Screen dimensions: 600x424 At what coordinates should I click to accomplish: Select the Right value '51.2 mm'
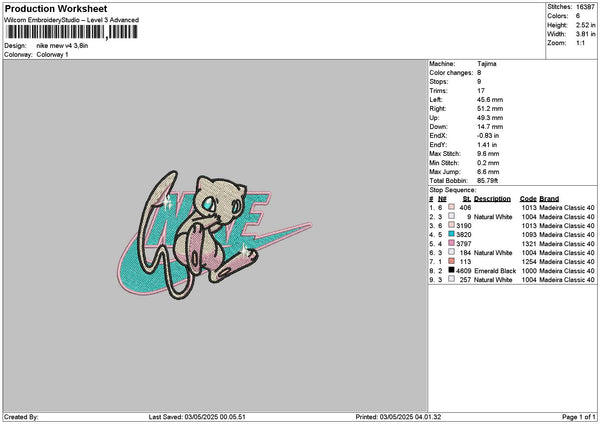coord(490,109)
